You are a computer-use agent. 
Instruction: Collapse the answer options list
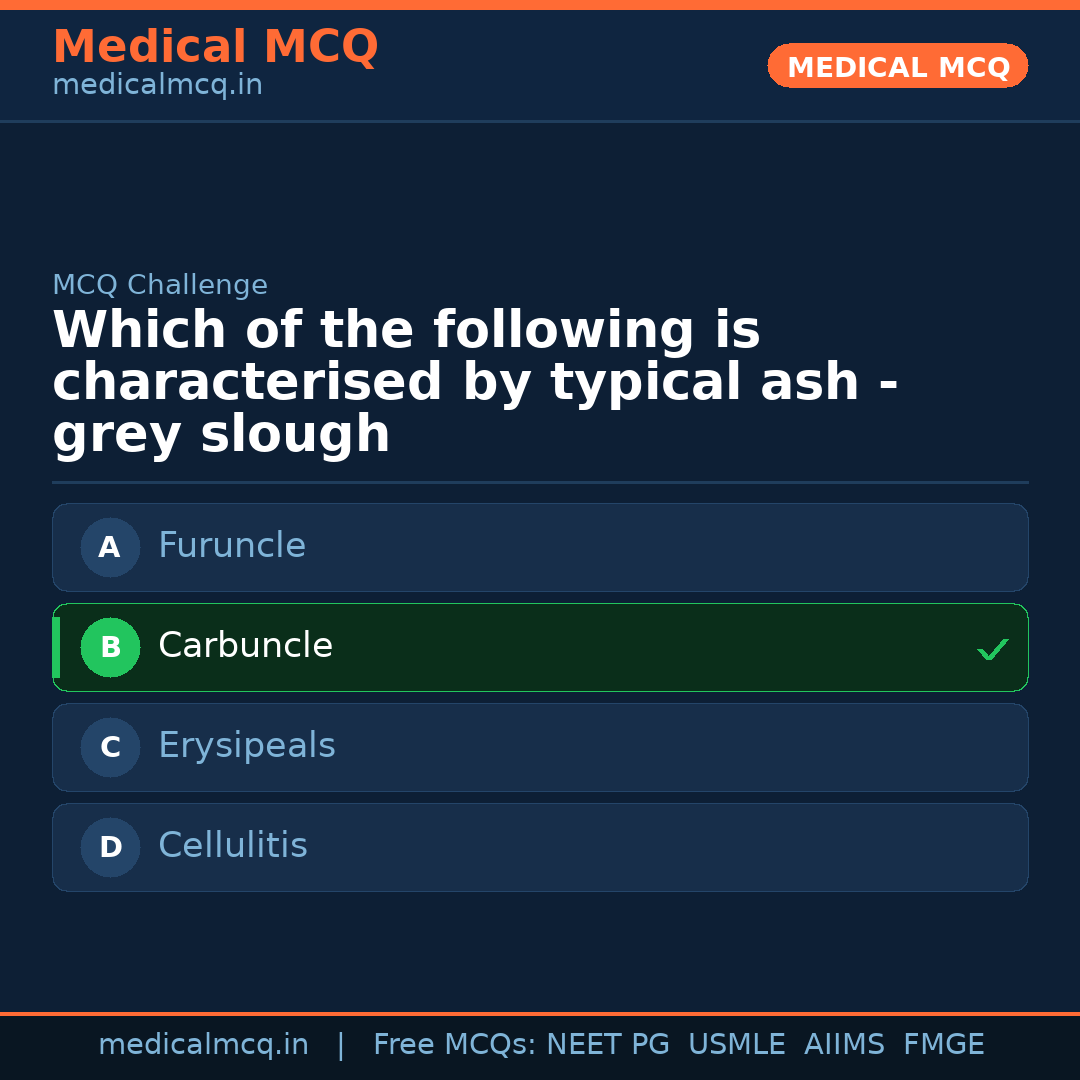pos(540,697)
